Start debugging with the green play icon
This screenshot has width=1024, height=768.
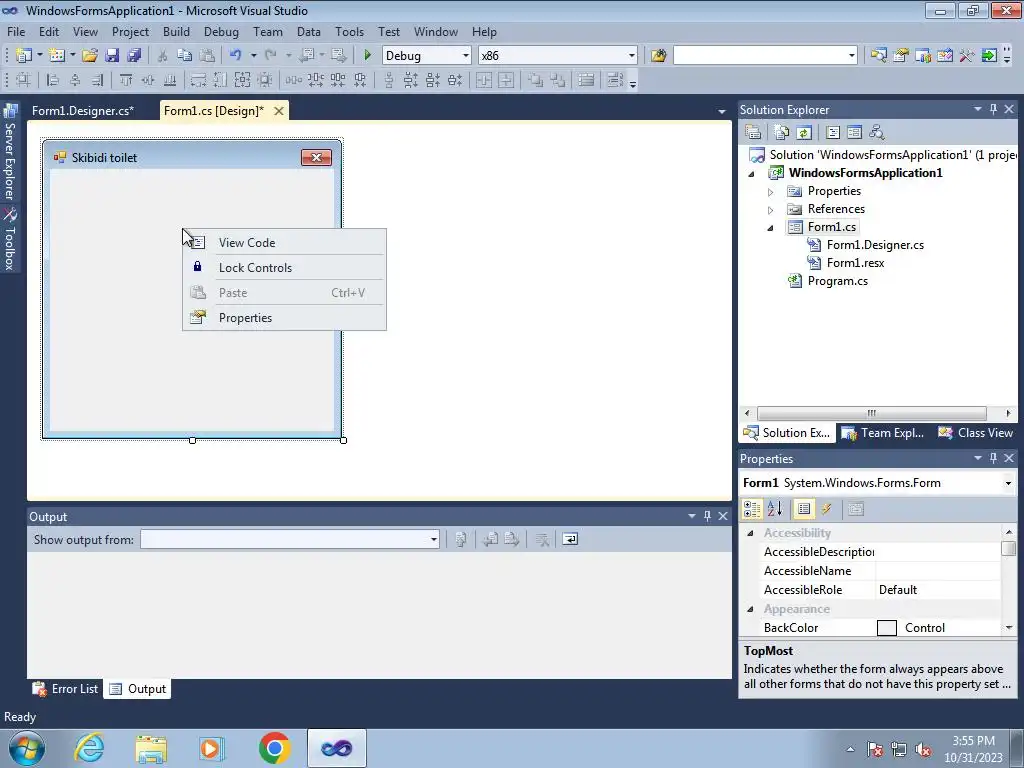click(367, 56)
